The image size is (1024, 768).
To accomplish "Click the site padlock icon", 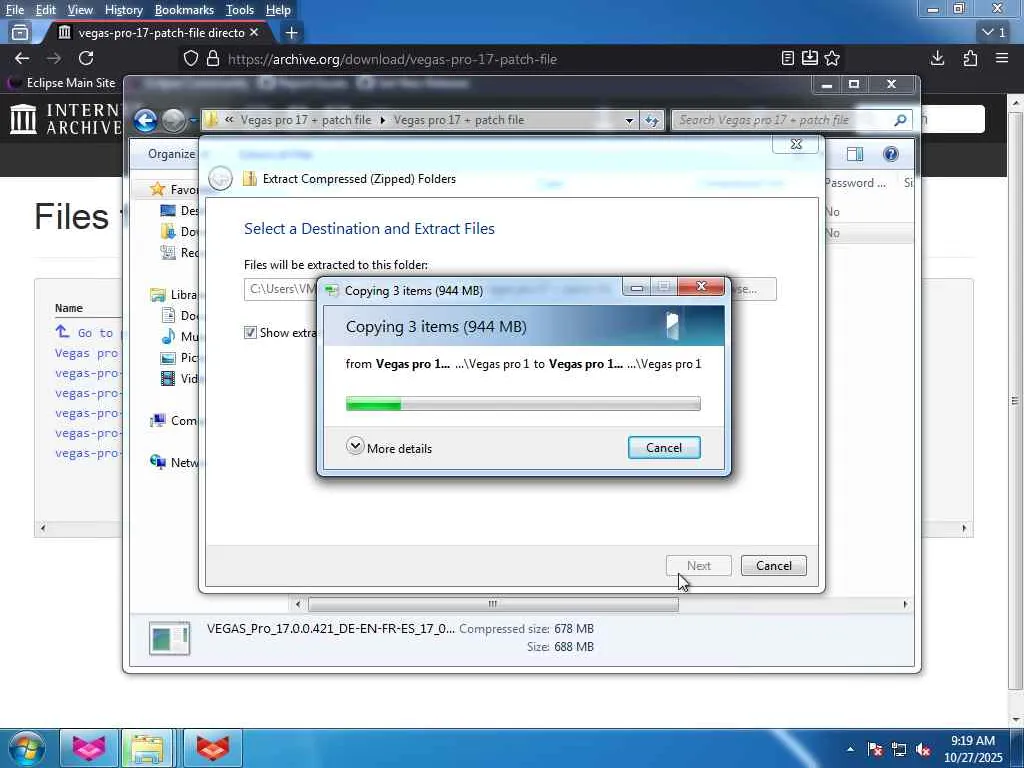I will (213, 59).
